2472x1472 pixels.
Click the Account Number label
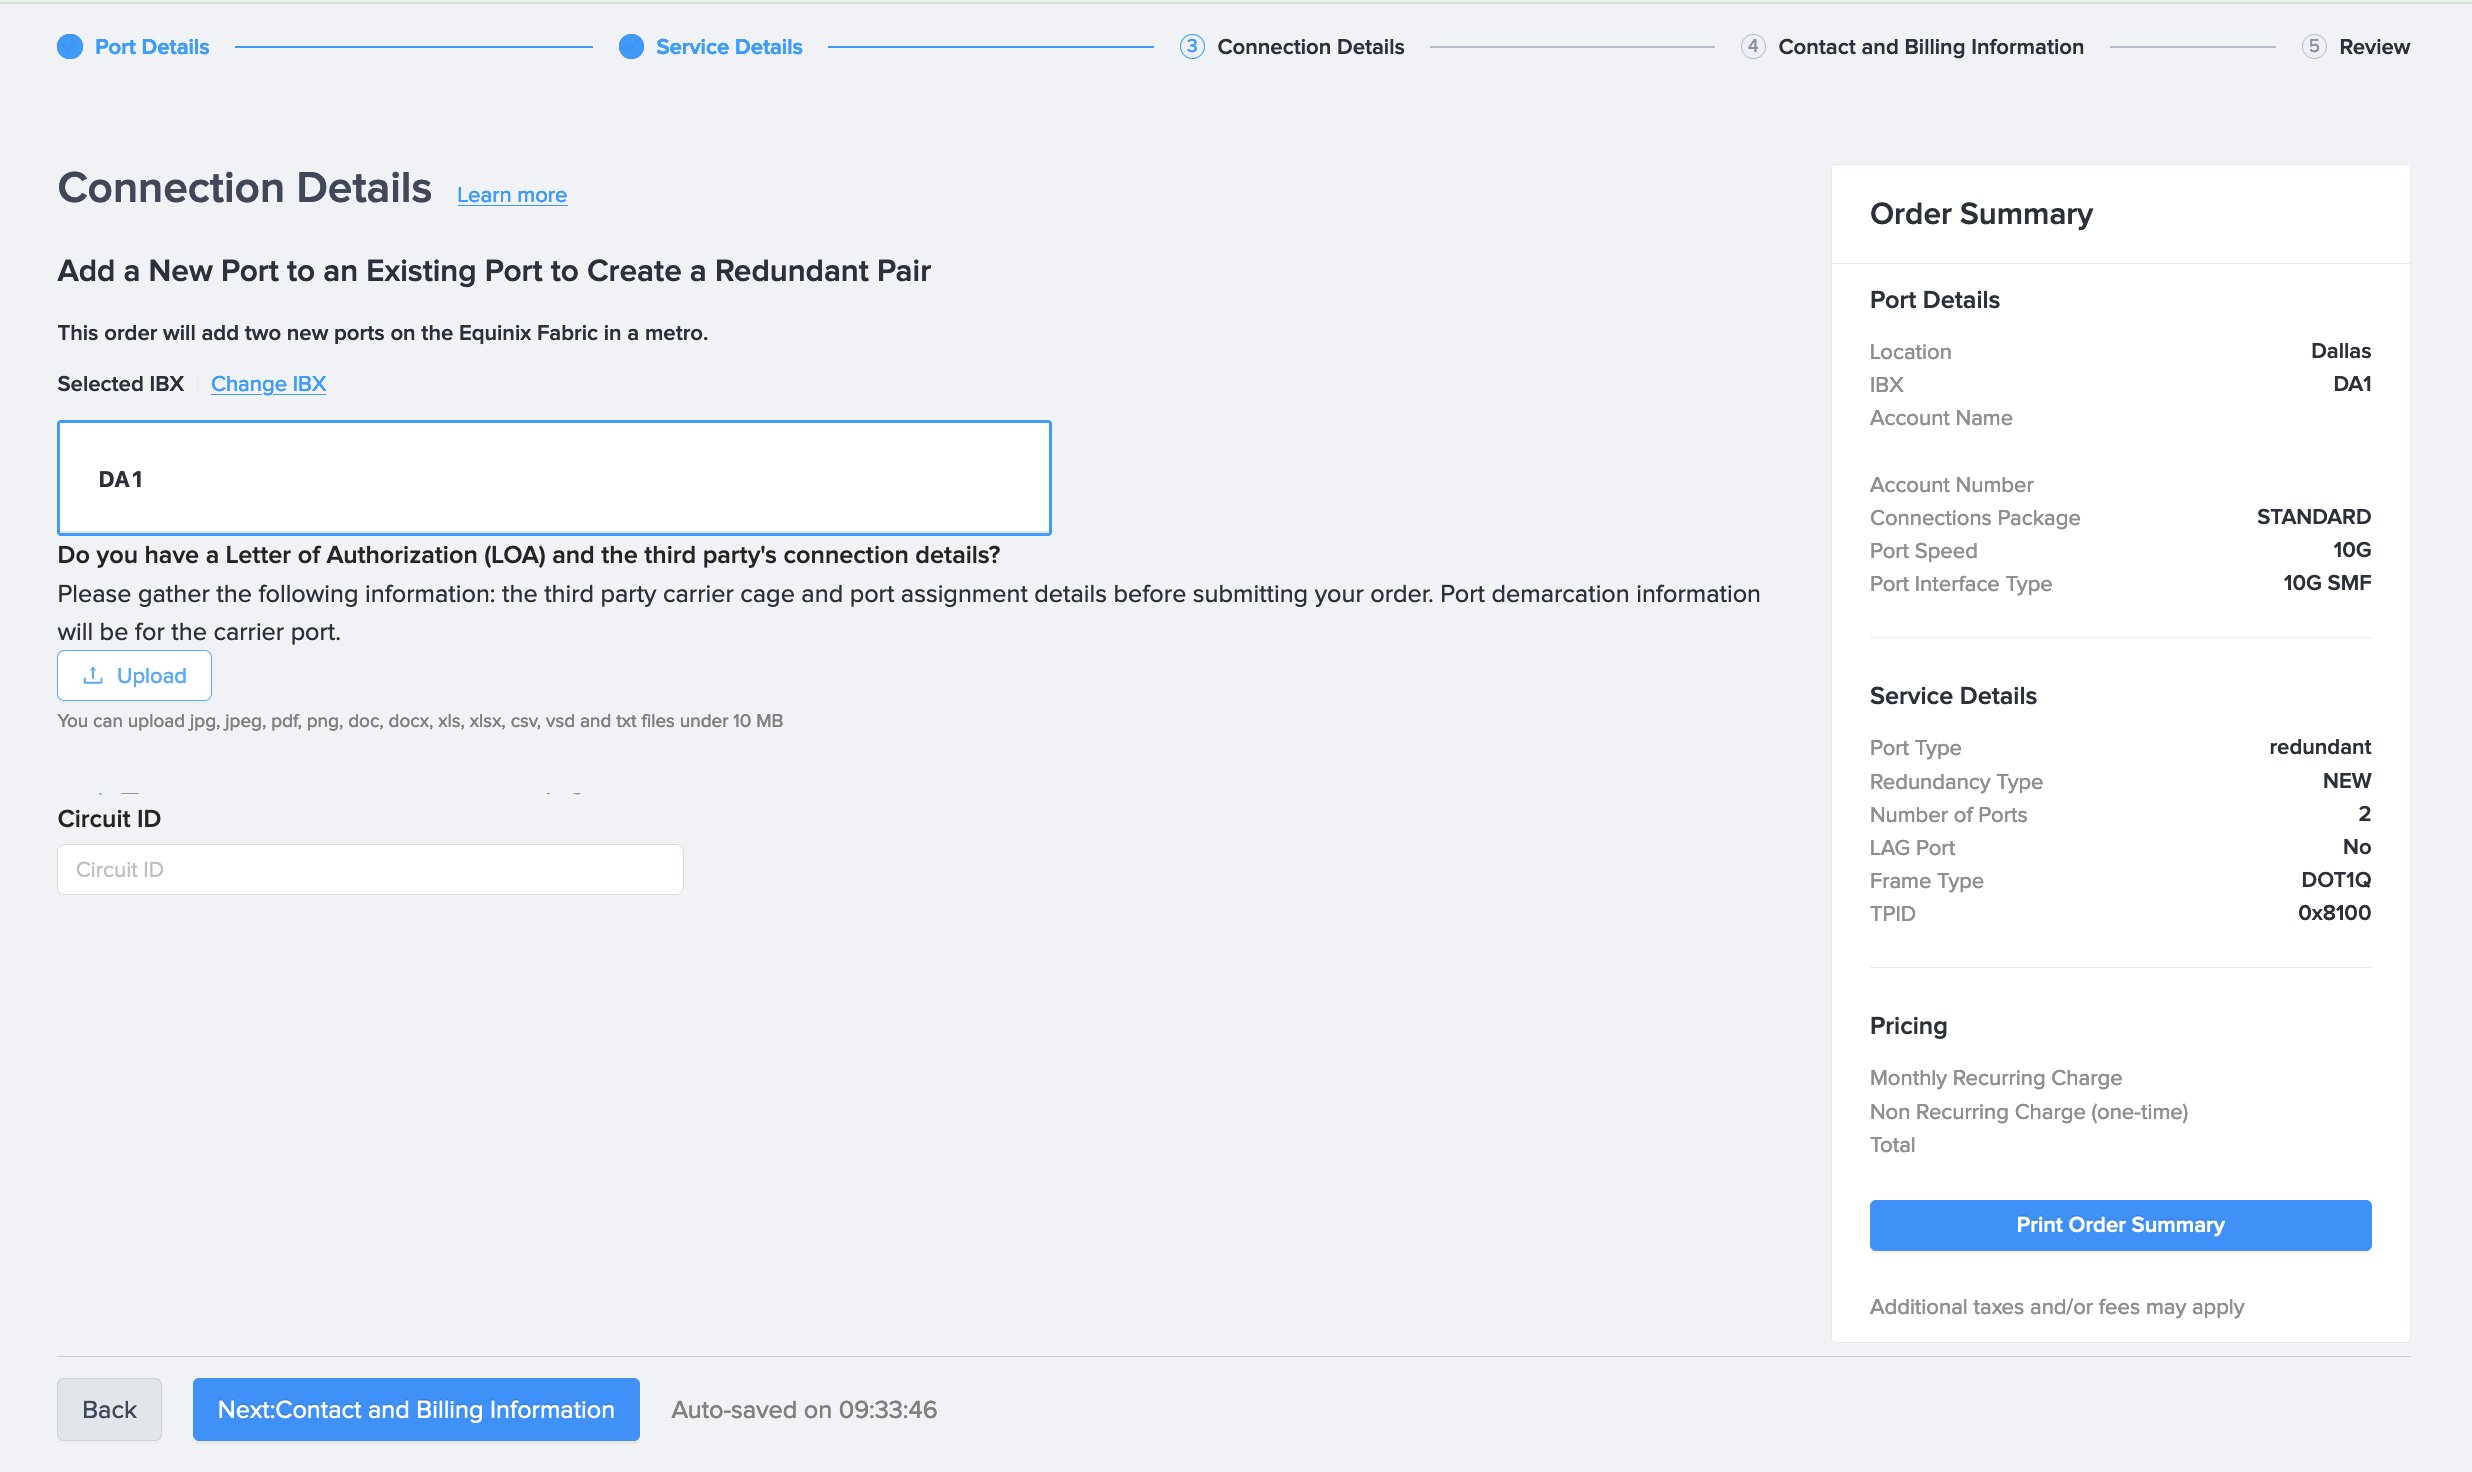click(x=1951, y=485)
